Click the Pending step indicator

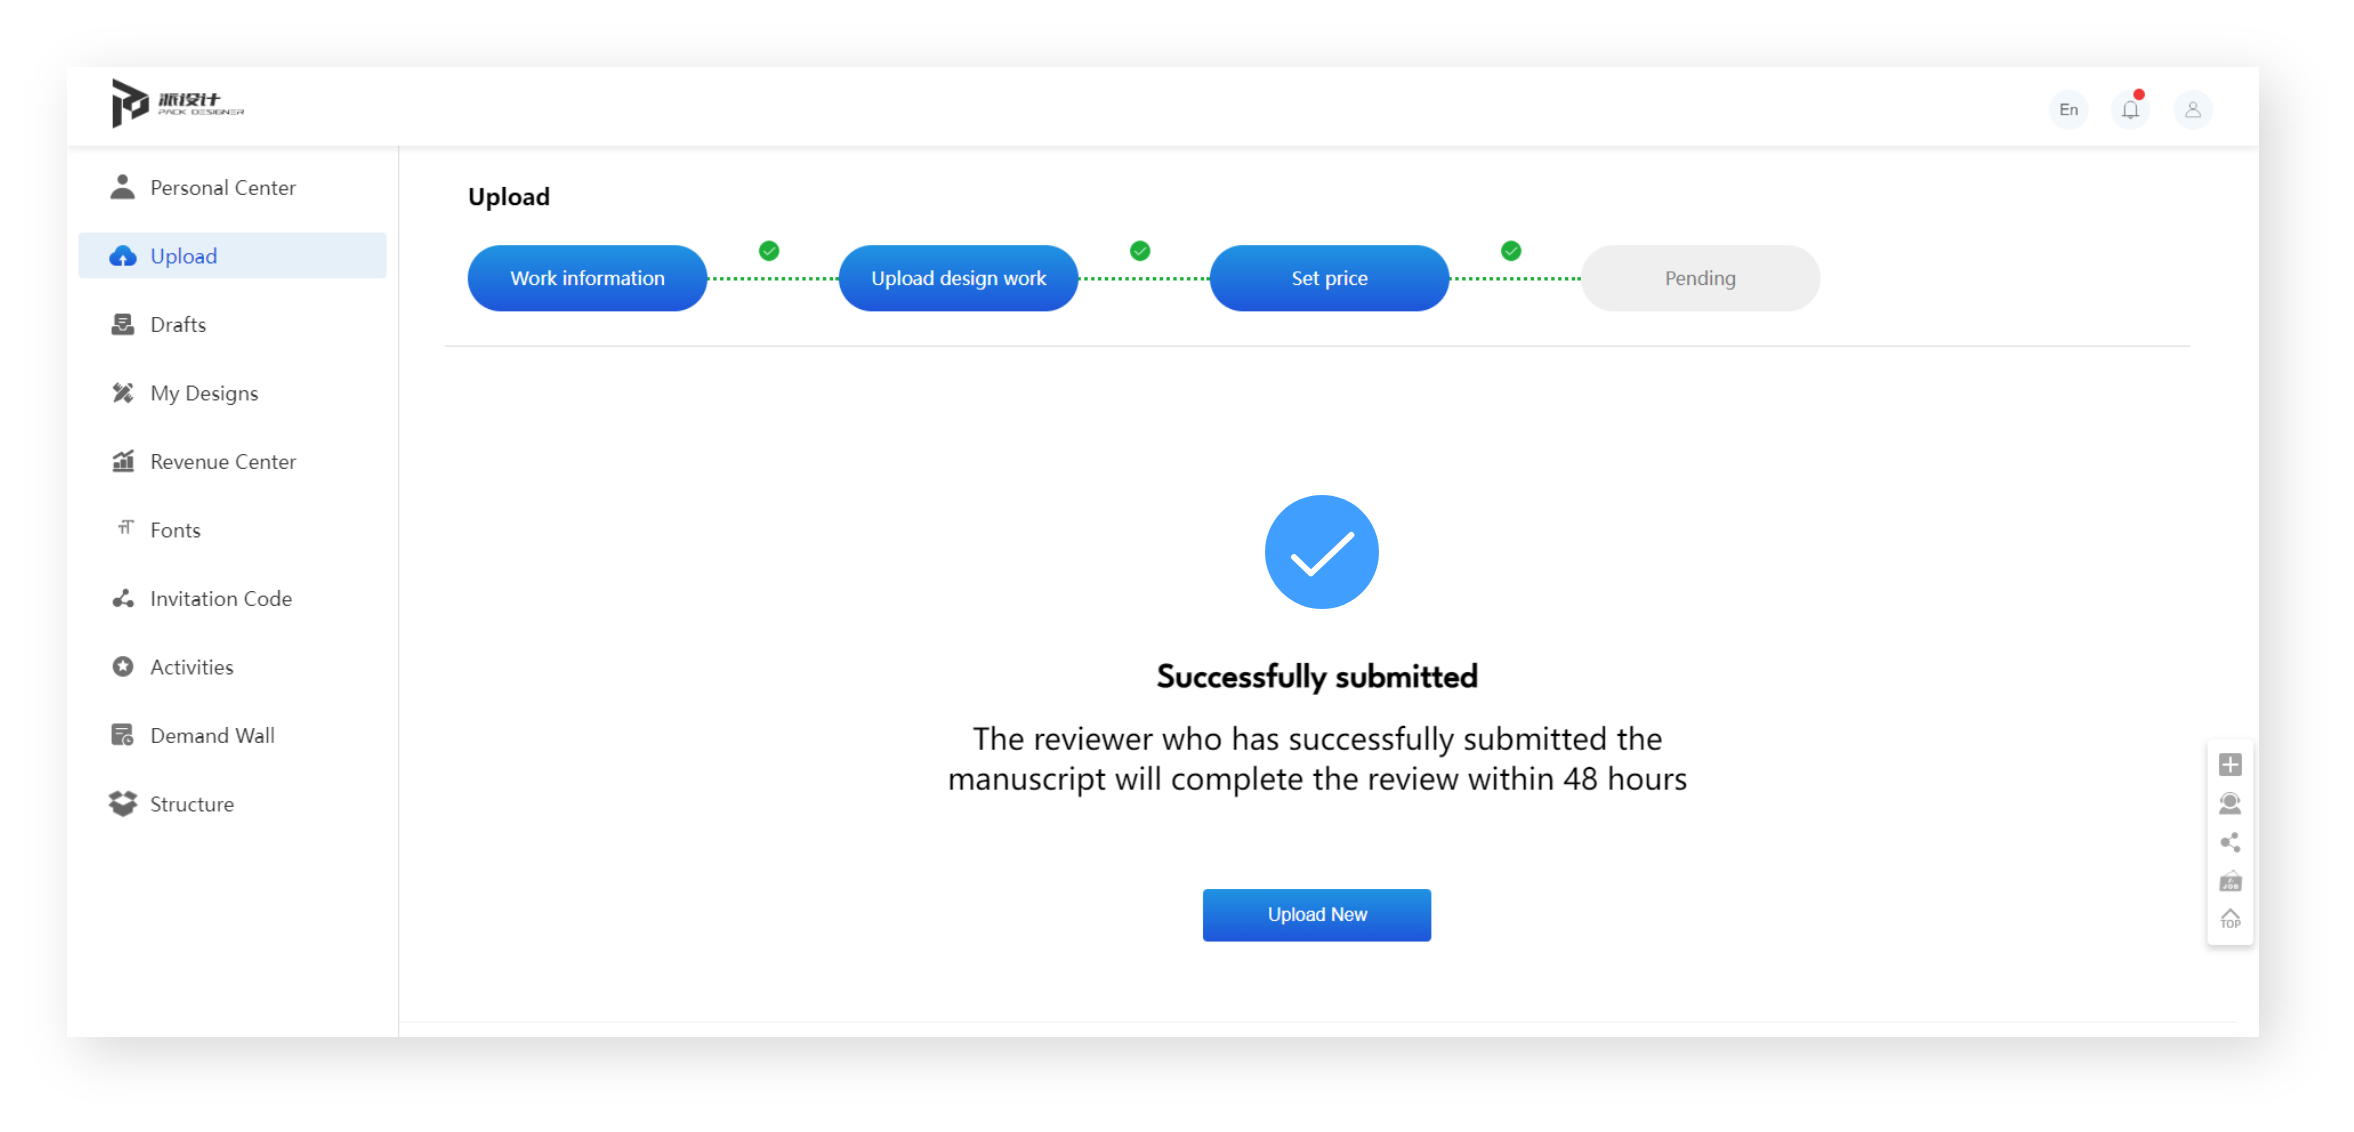(x=1700, y=278)
